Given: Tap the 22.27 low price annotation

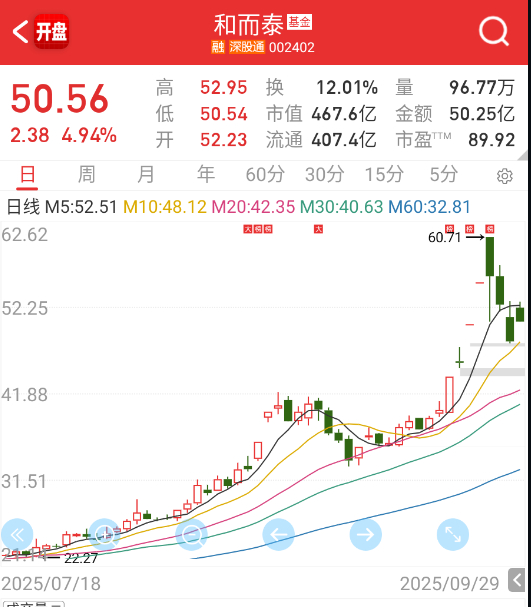Looking at the screenshot, I should click(81, 558).
